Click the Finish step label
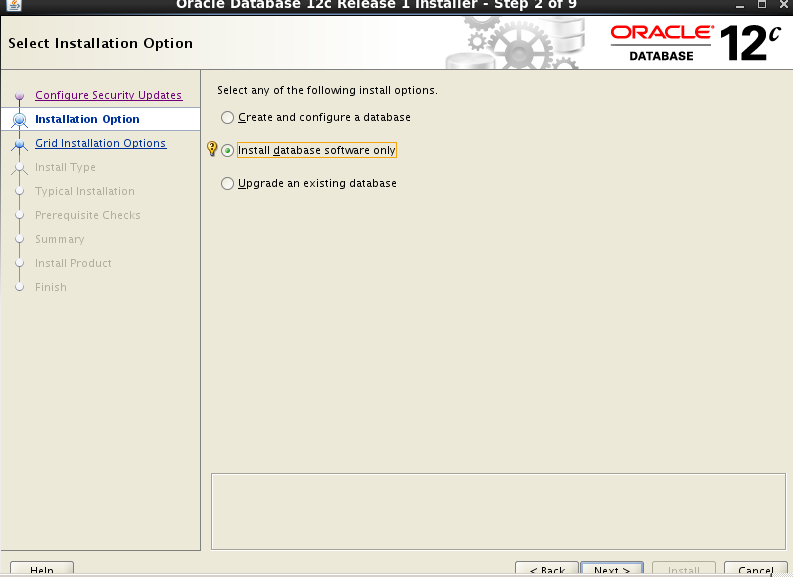The image size is (793, 577). coord(51,287)
